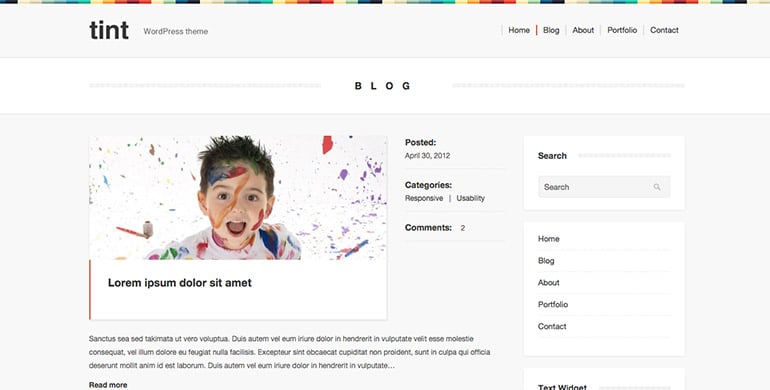Click the search magnifier icon
This screenshot has height=390, width=770.
point(657,187)
